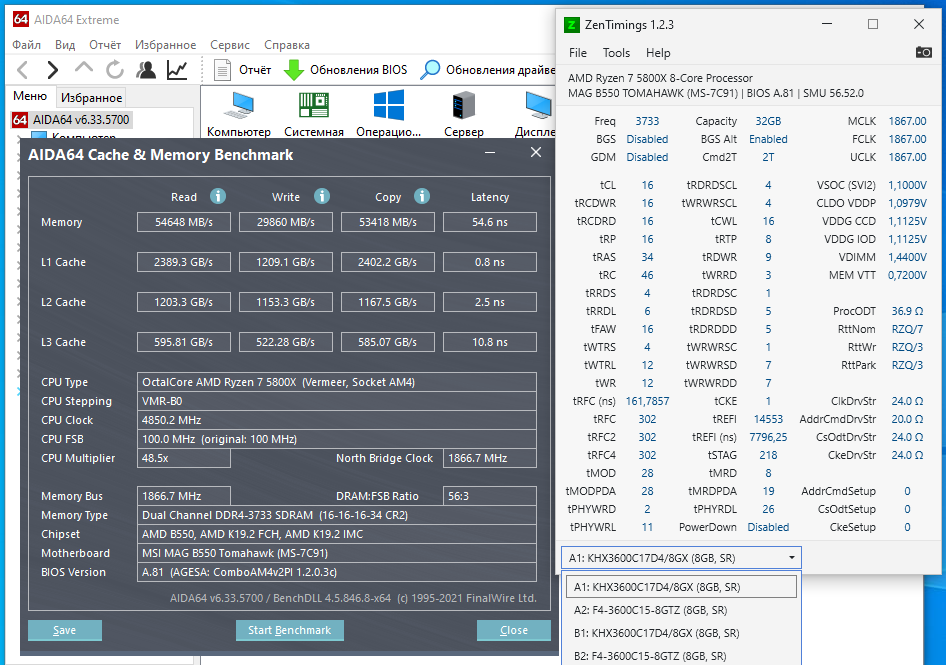Viewport: 946px width, 665px height.
Task: Click the tCL value 16 in ZenTimings
Action: 647,185
